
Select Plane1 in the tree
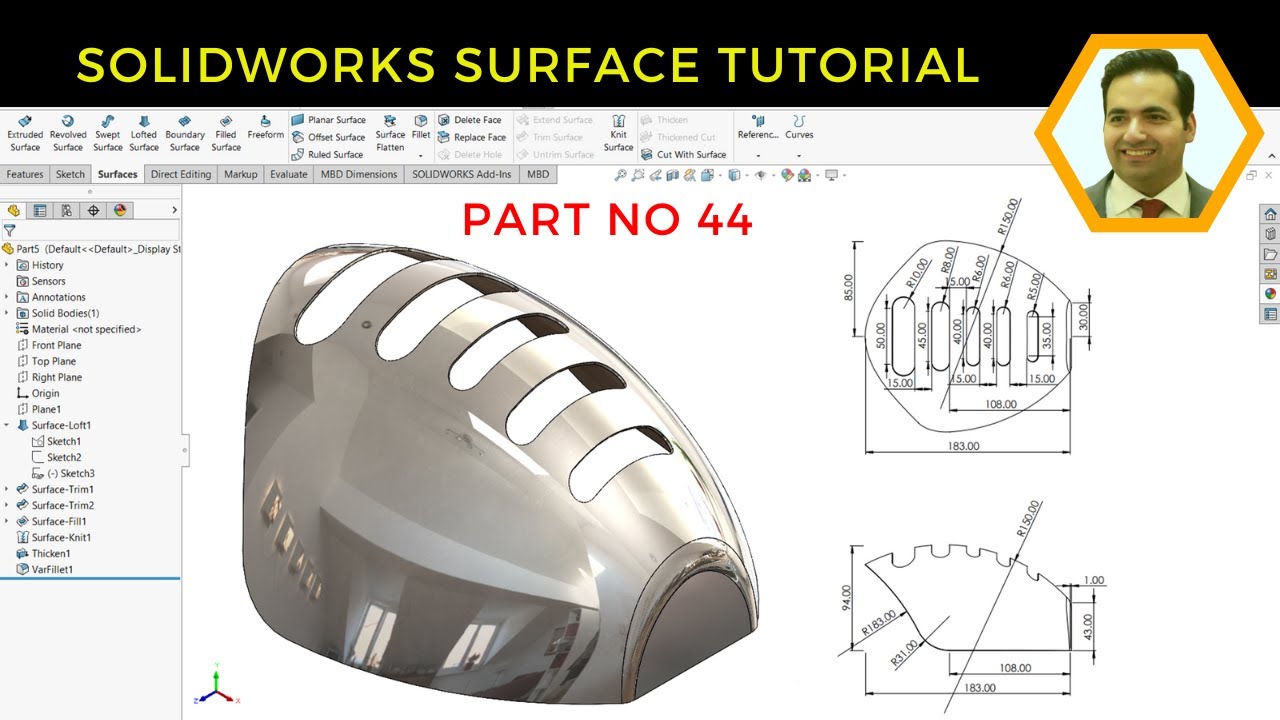click(x=39, y=409)
